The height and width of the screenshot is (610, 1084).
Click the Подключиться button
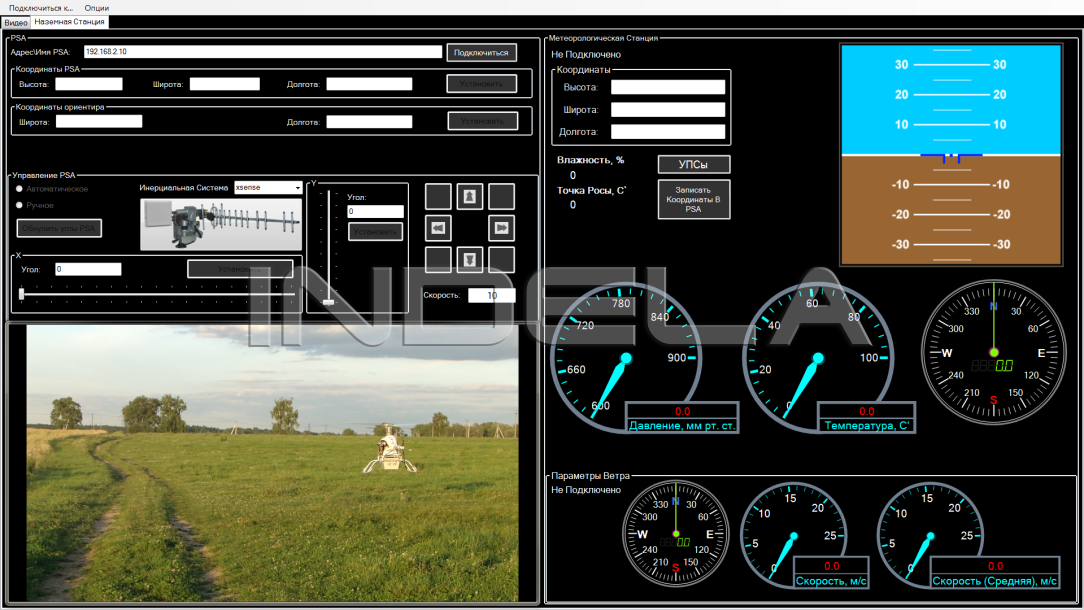click(482, 52)
